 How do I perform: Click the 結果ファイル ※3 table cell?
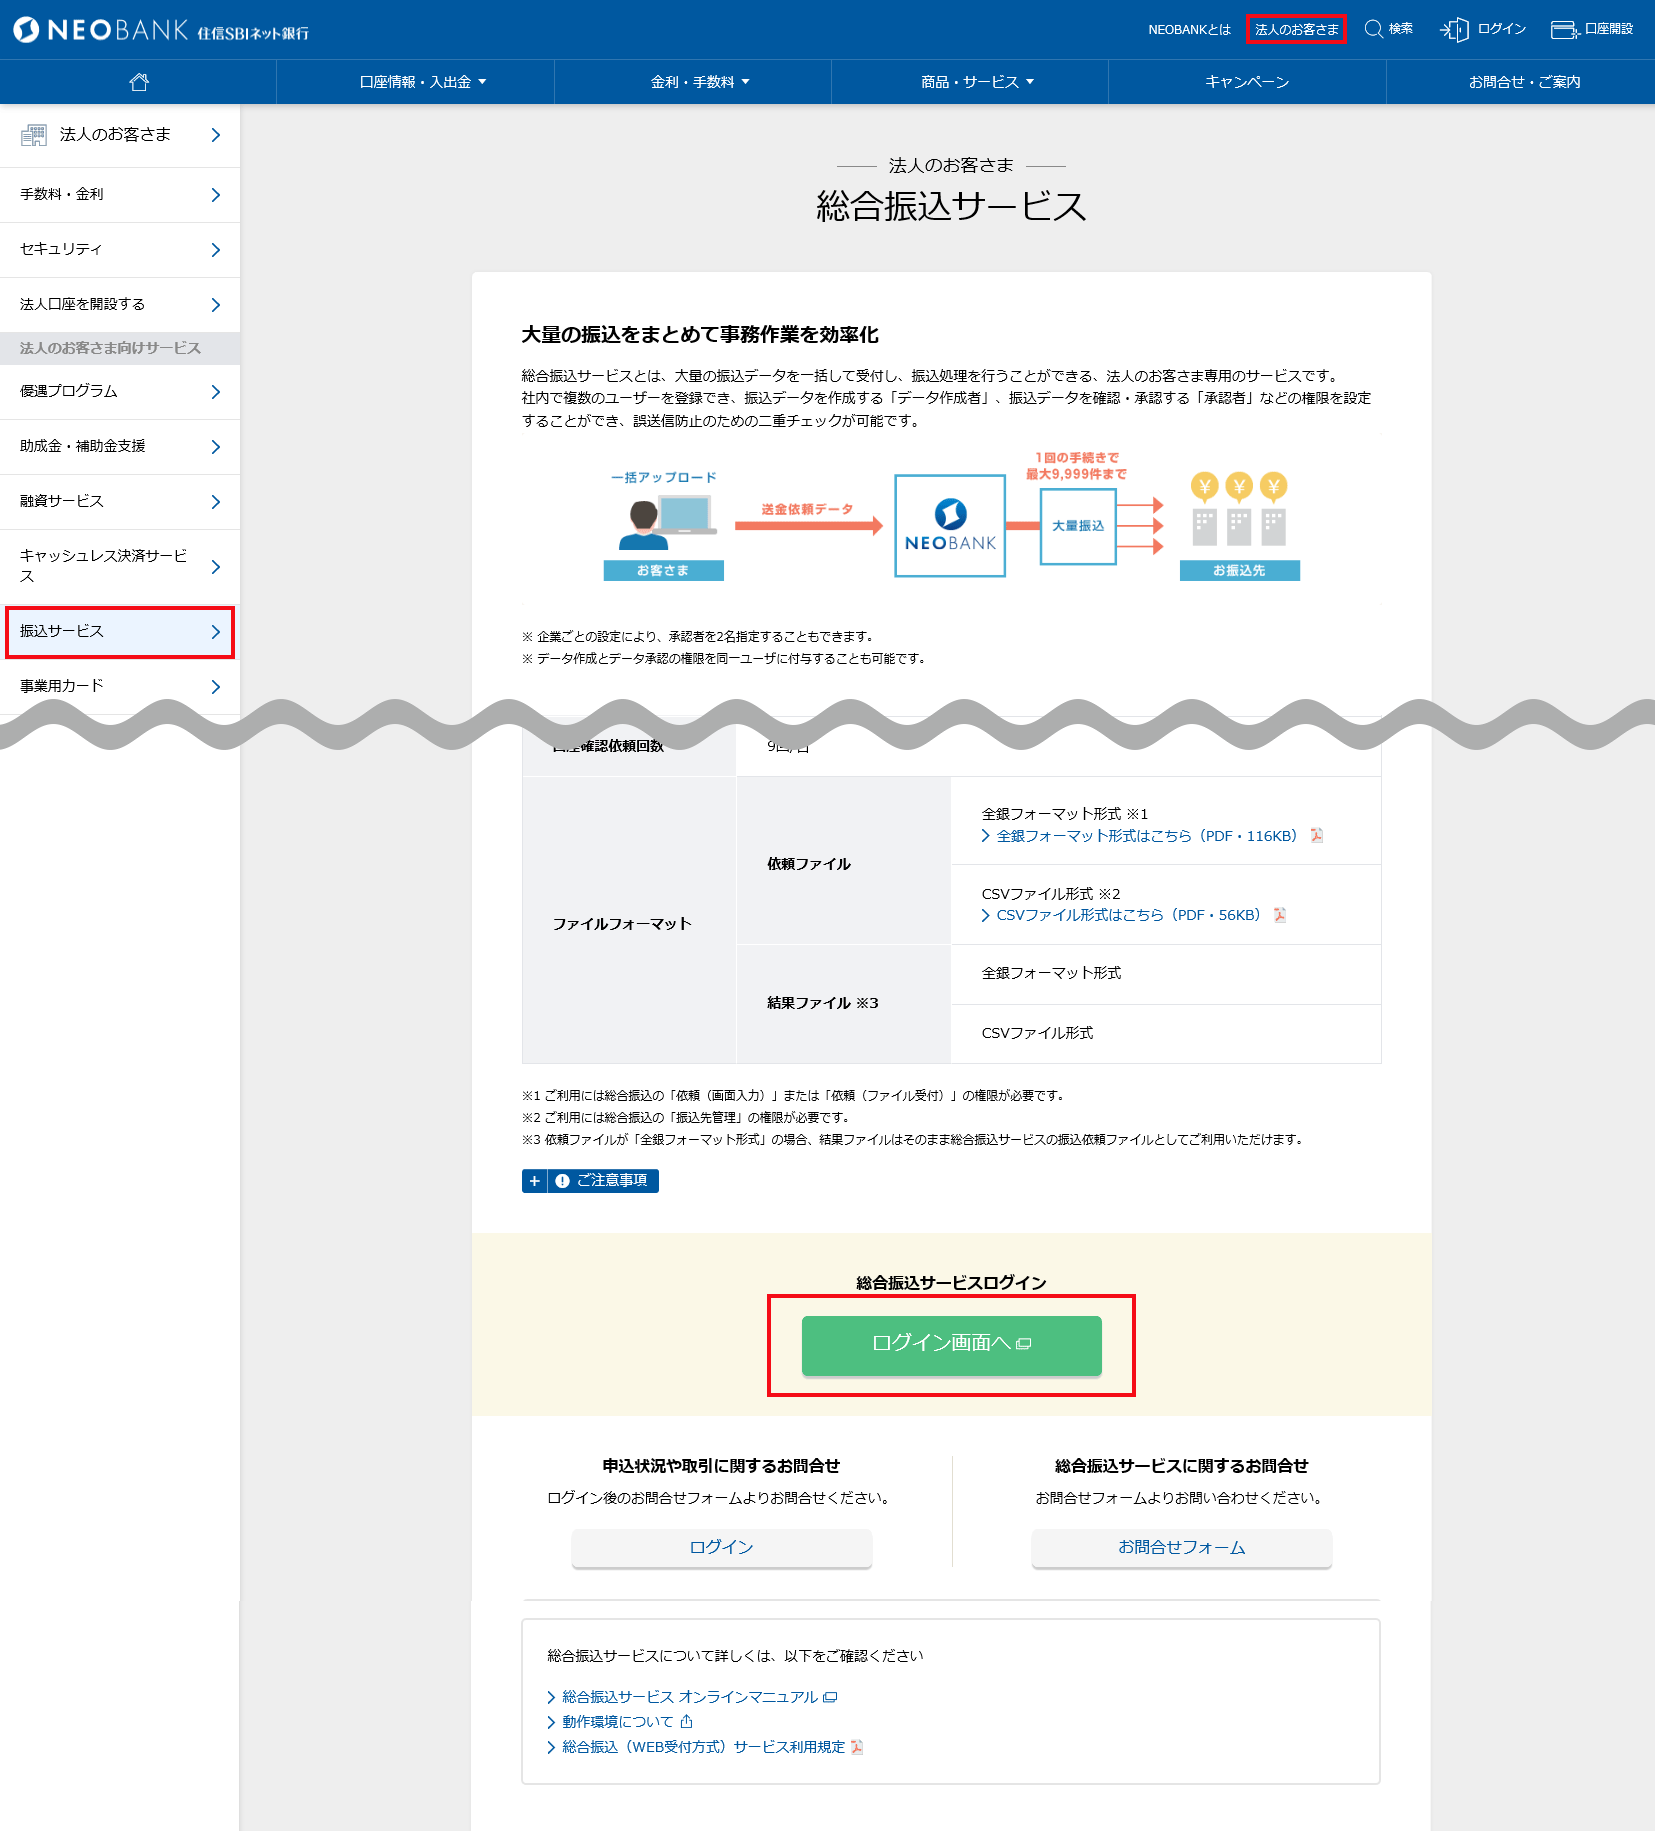coord(844,1004)
